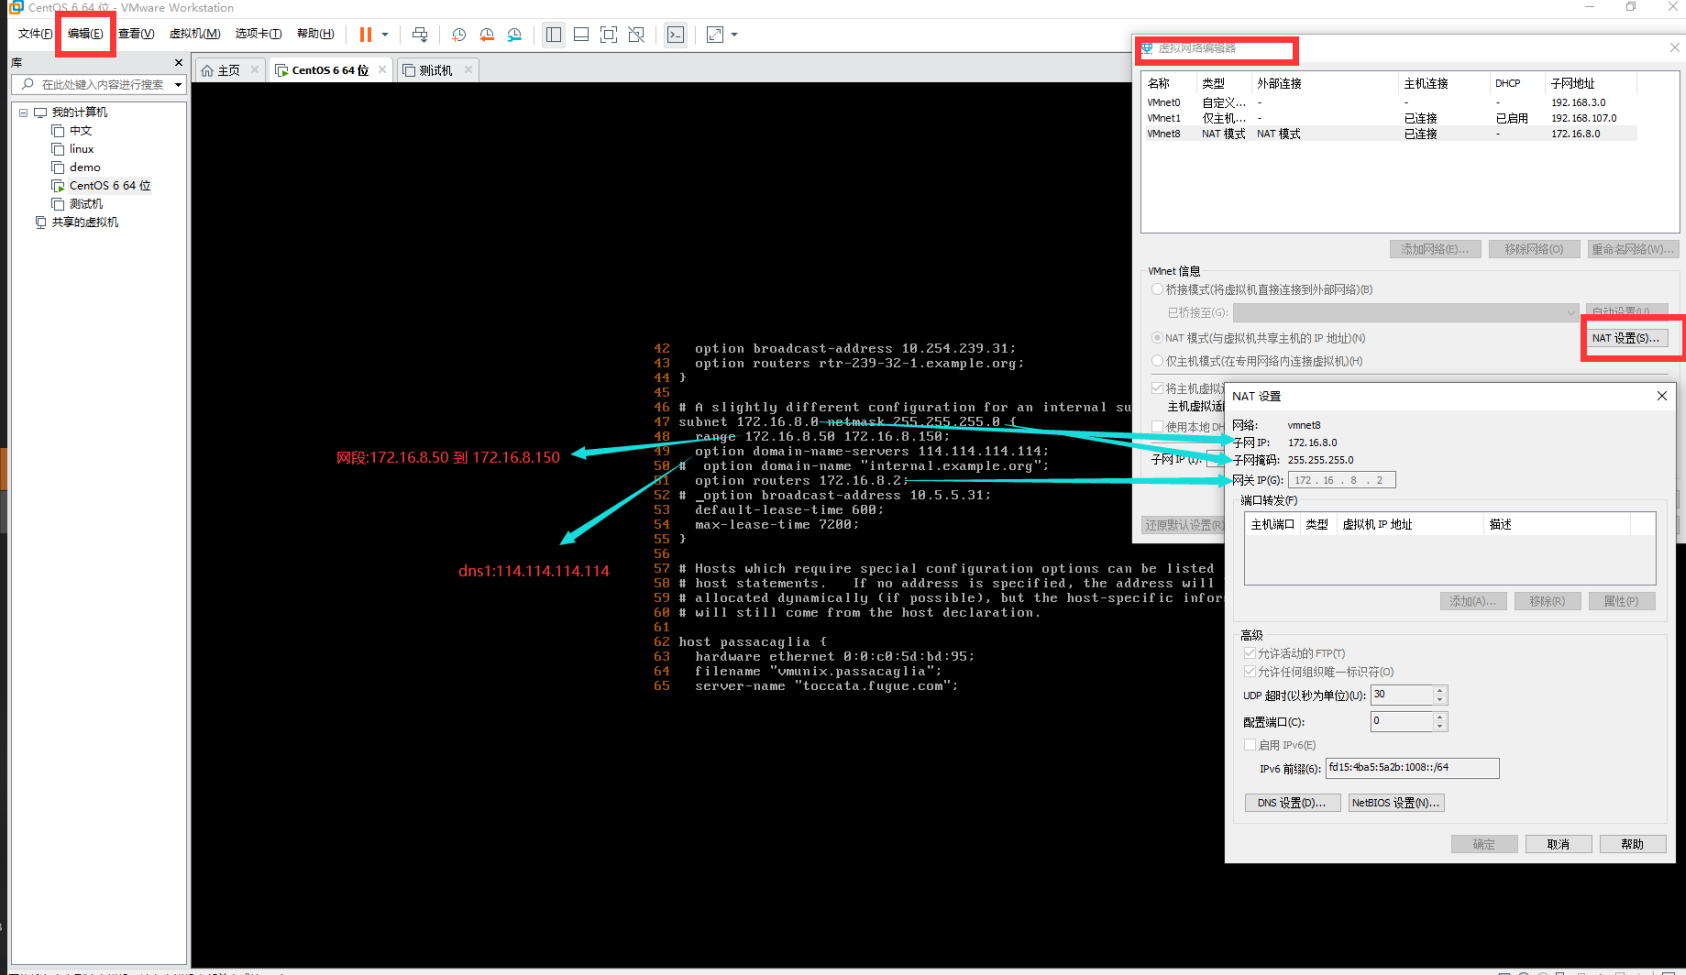Screen dimensions: 1686x975
Task: Suspend the virtual machine using the pause icon
Action: [365, 34]
